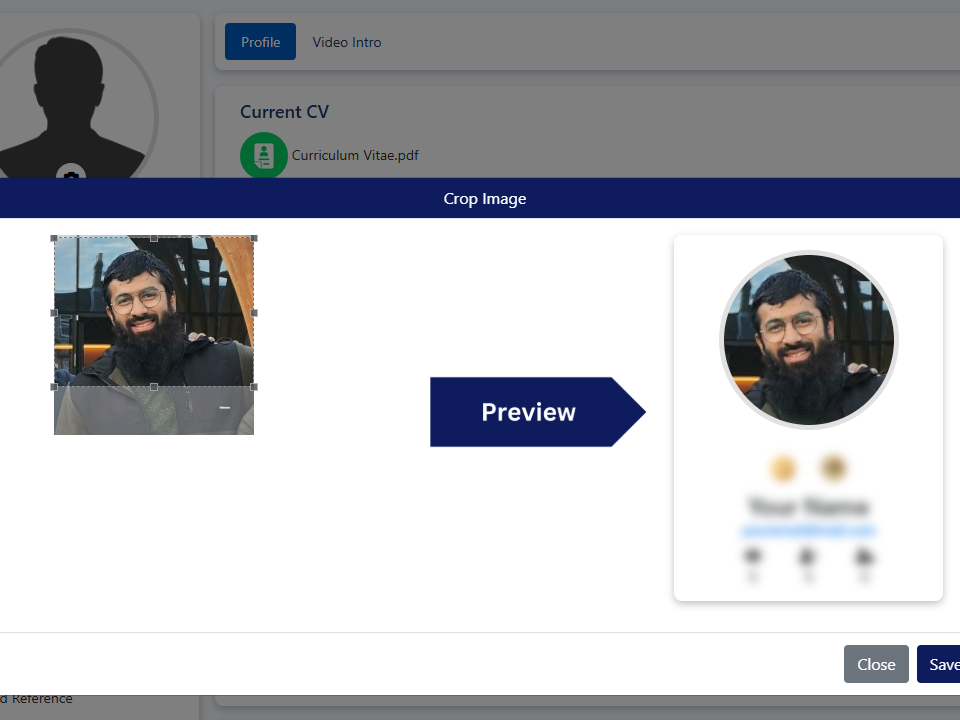The width and height of the screenshot is (960, 720).
Task: Click the green CV document icon
Action: coord(263,155)
